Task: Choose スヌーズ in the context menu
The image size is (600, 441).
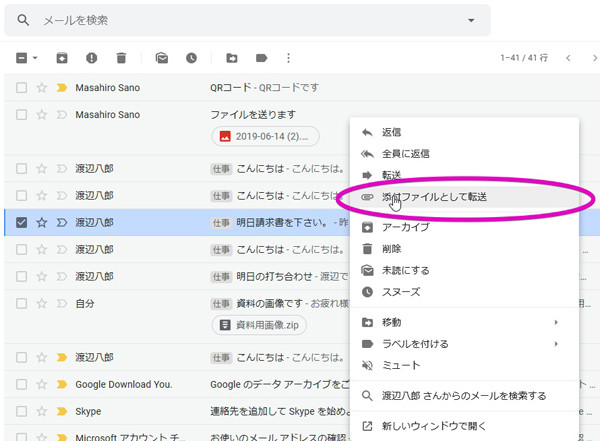Action: [x=464, y=292]
